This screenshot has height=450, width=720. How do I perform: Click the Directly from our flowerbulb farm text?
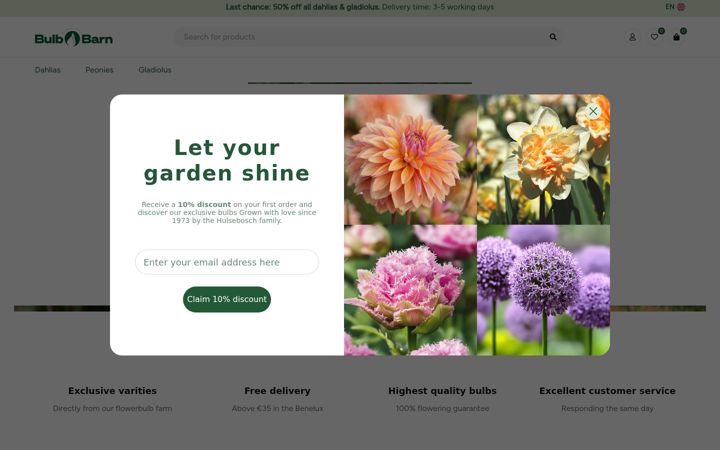(112, 408)
